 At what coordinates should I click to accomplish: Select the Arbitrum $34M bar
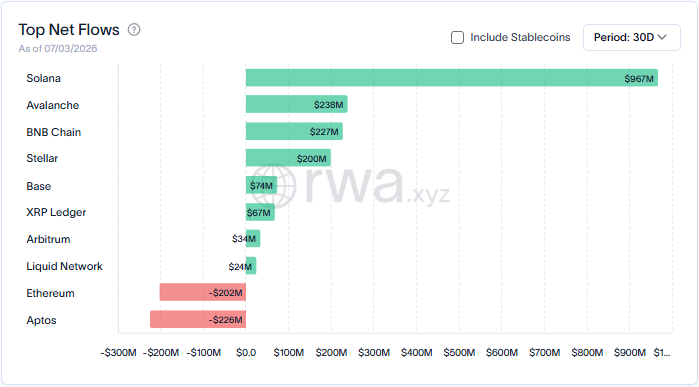click(x=253, y=239)
